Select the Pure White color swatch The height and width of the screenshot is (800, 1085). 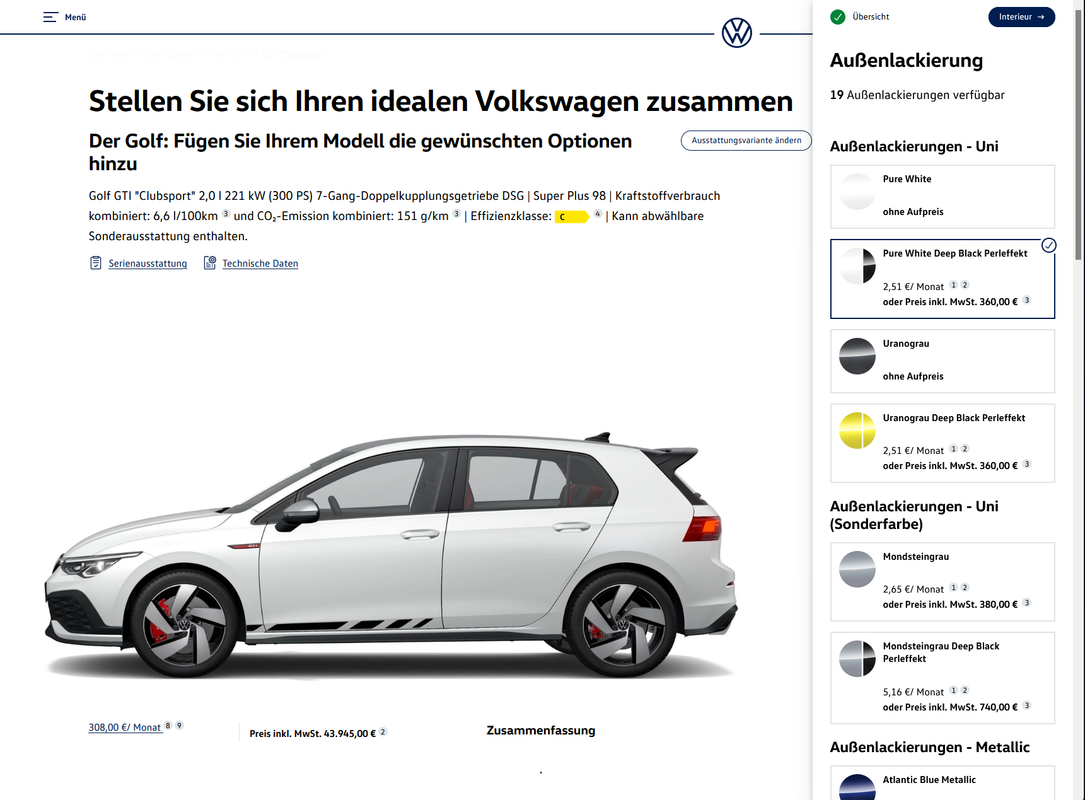(857, 192)
